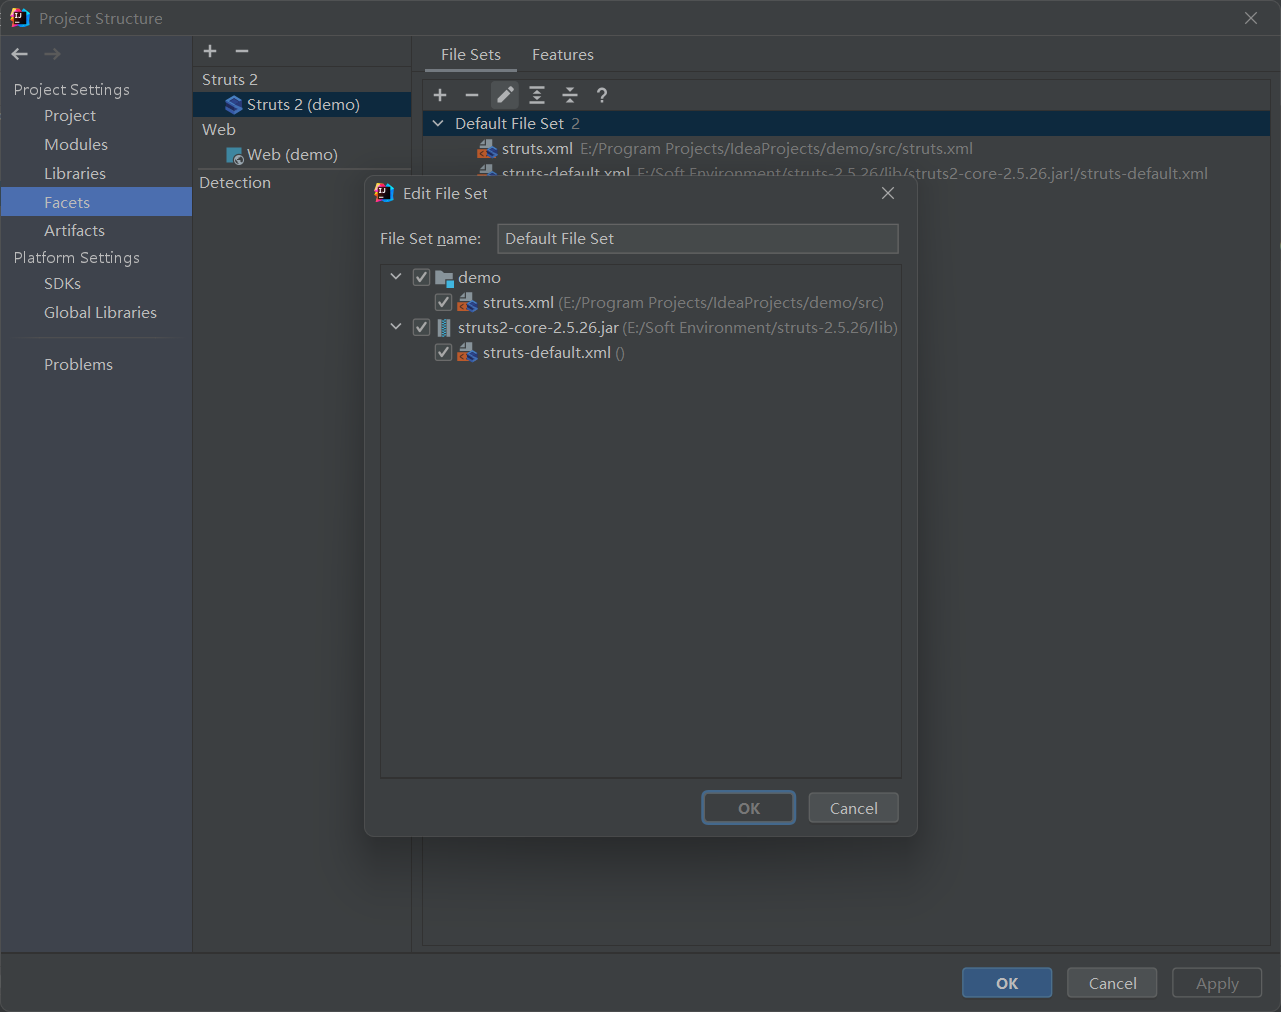The image size is (1281, 1012).
Task: Click the struts2-core jar archive icon
Action: [444, 328]
